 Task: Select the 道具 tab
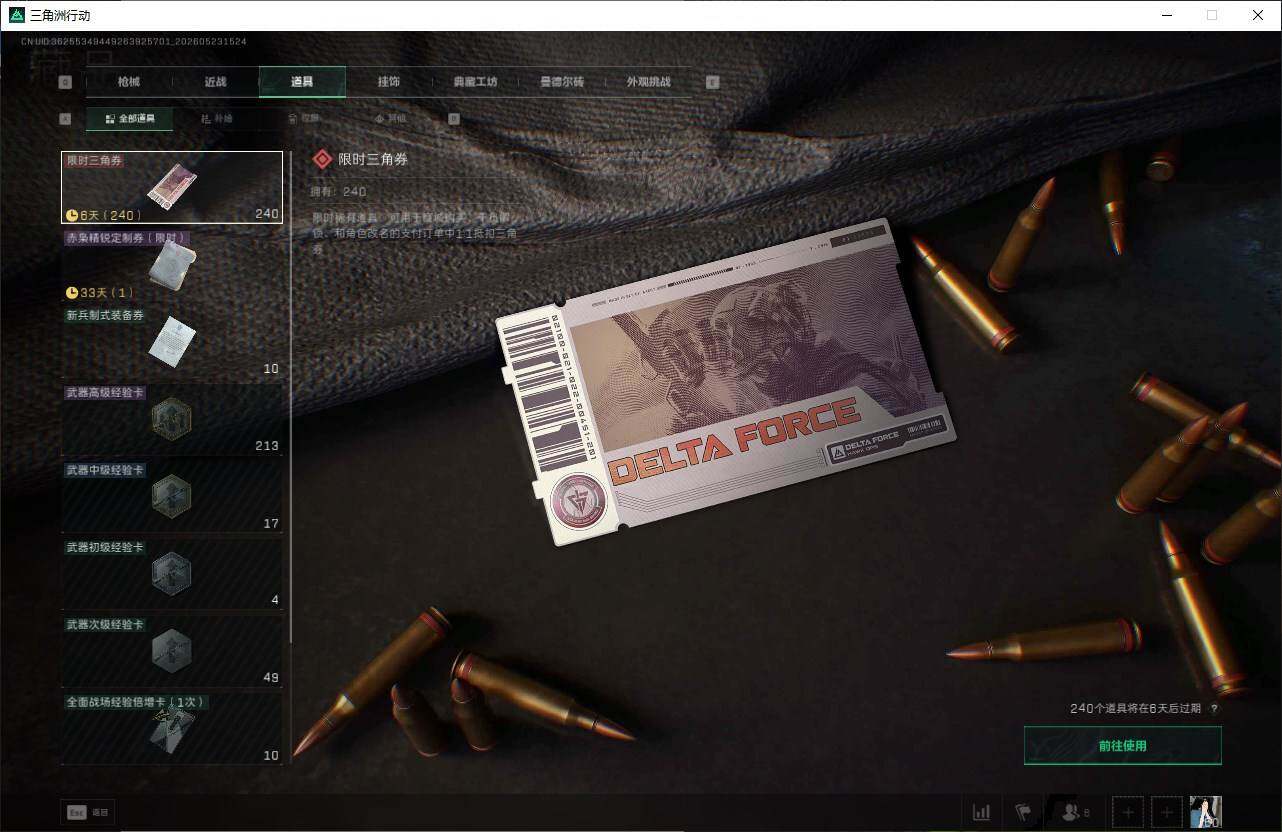(302, 82)
